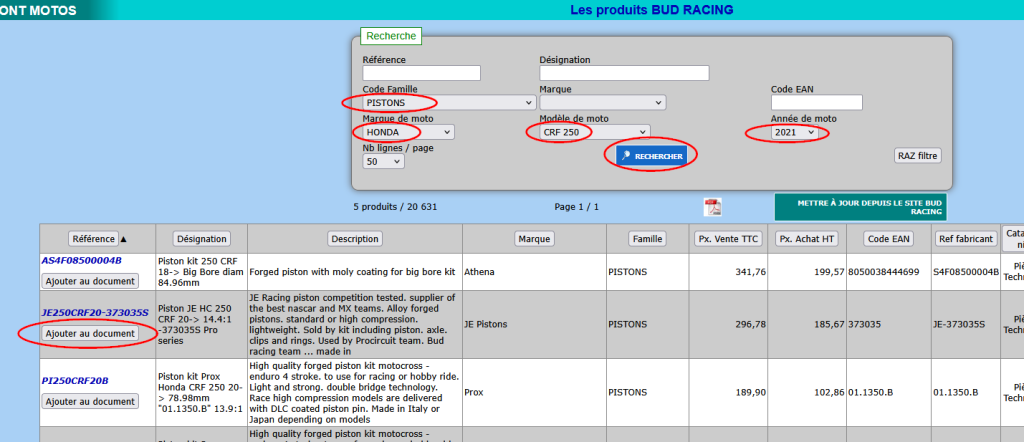Image resolution: width=1024 pixels, height=442 pixels.
Task: Sort by the Famille column header
Action: coord(647,238)
